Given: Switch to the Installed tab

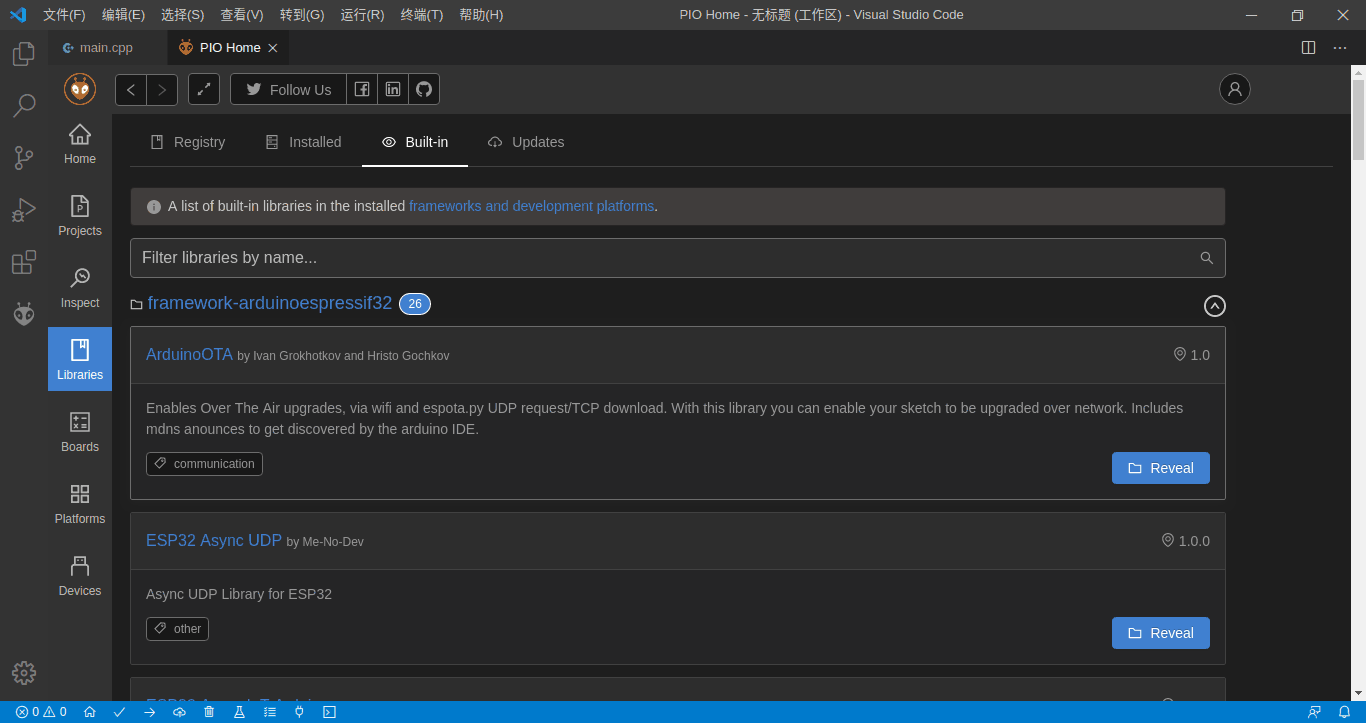Looking at the screenshot, I should 304,142.
